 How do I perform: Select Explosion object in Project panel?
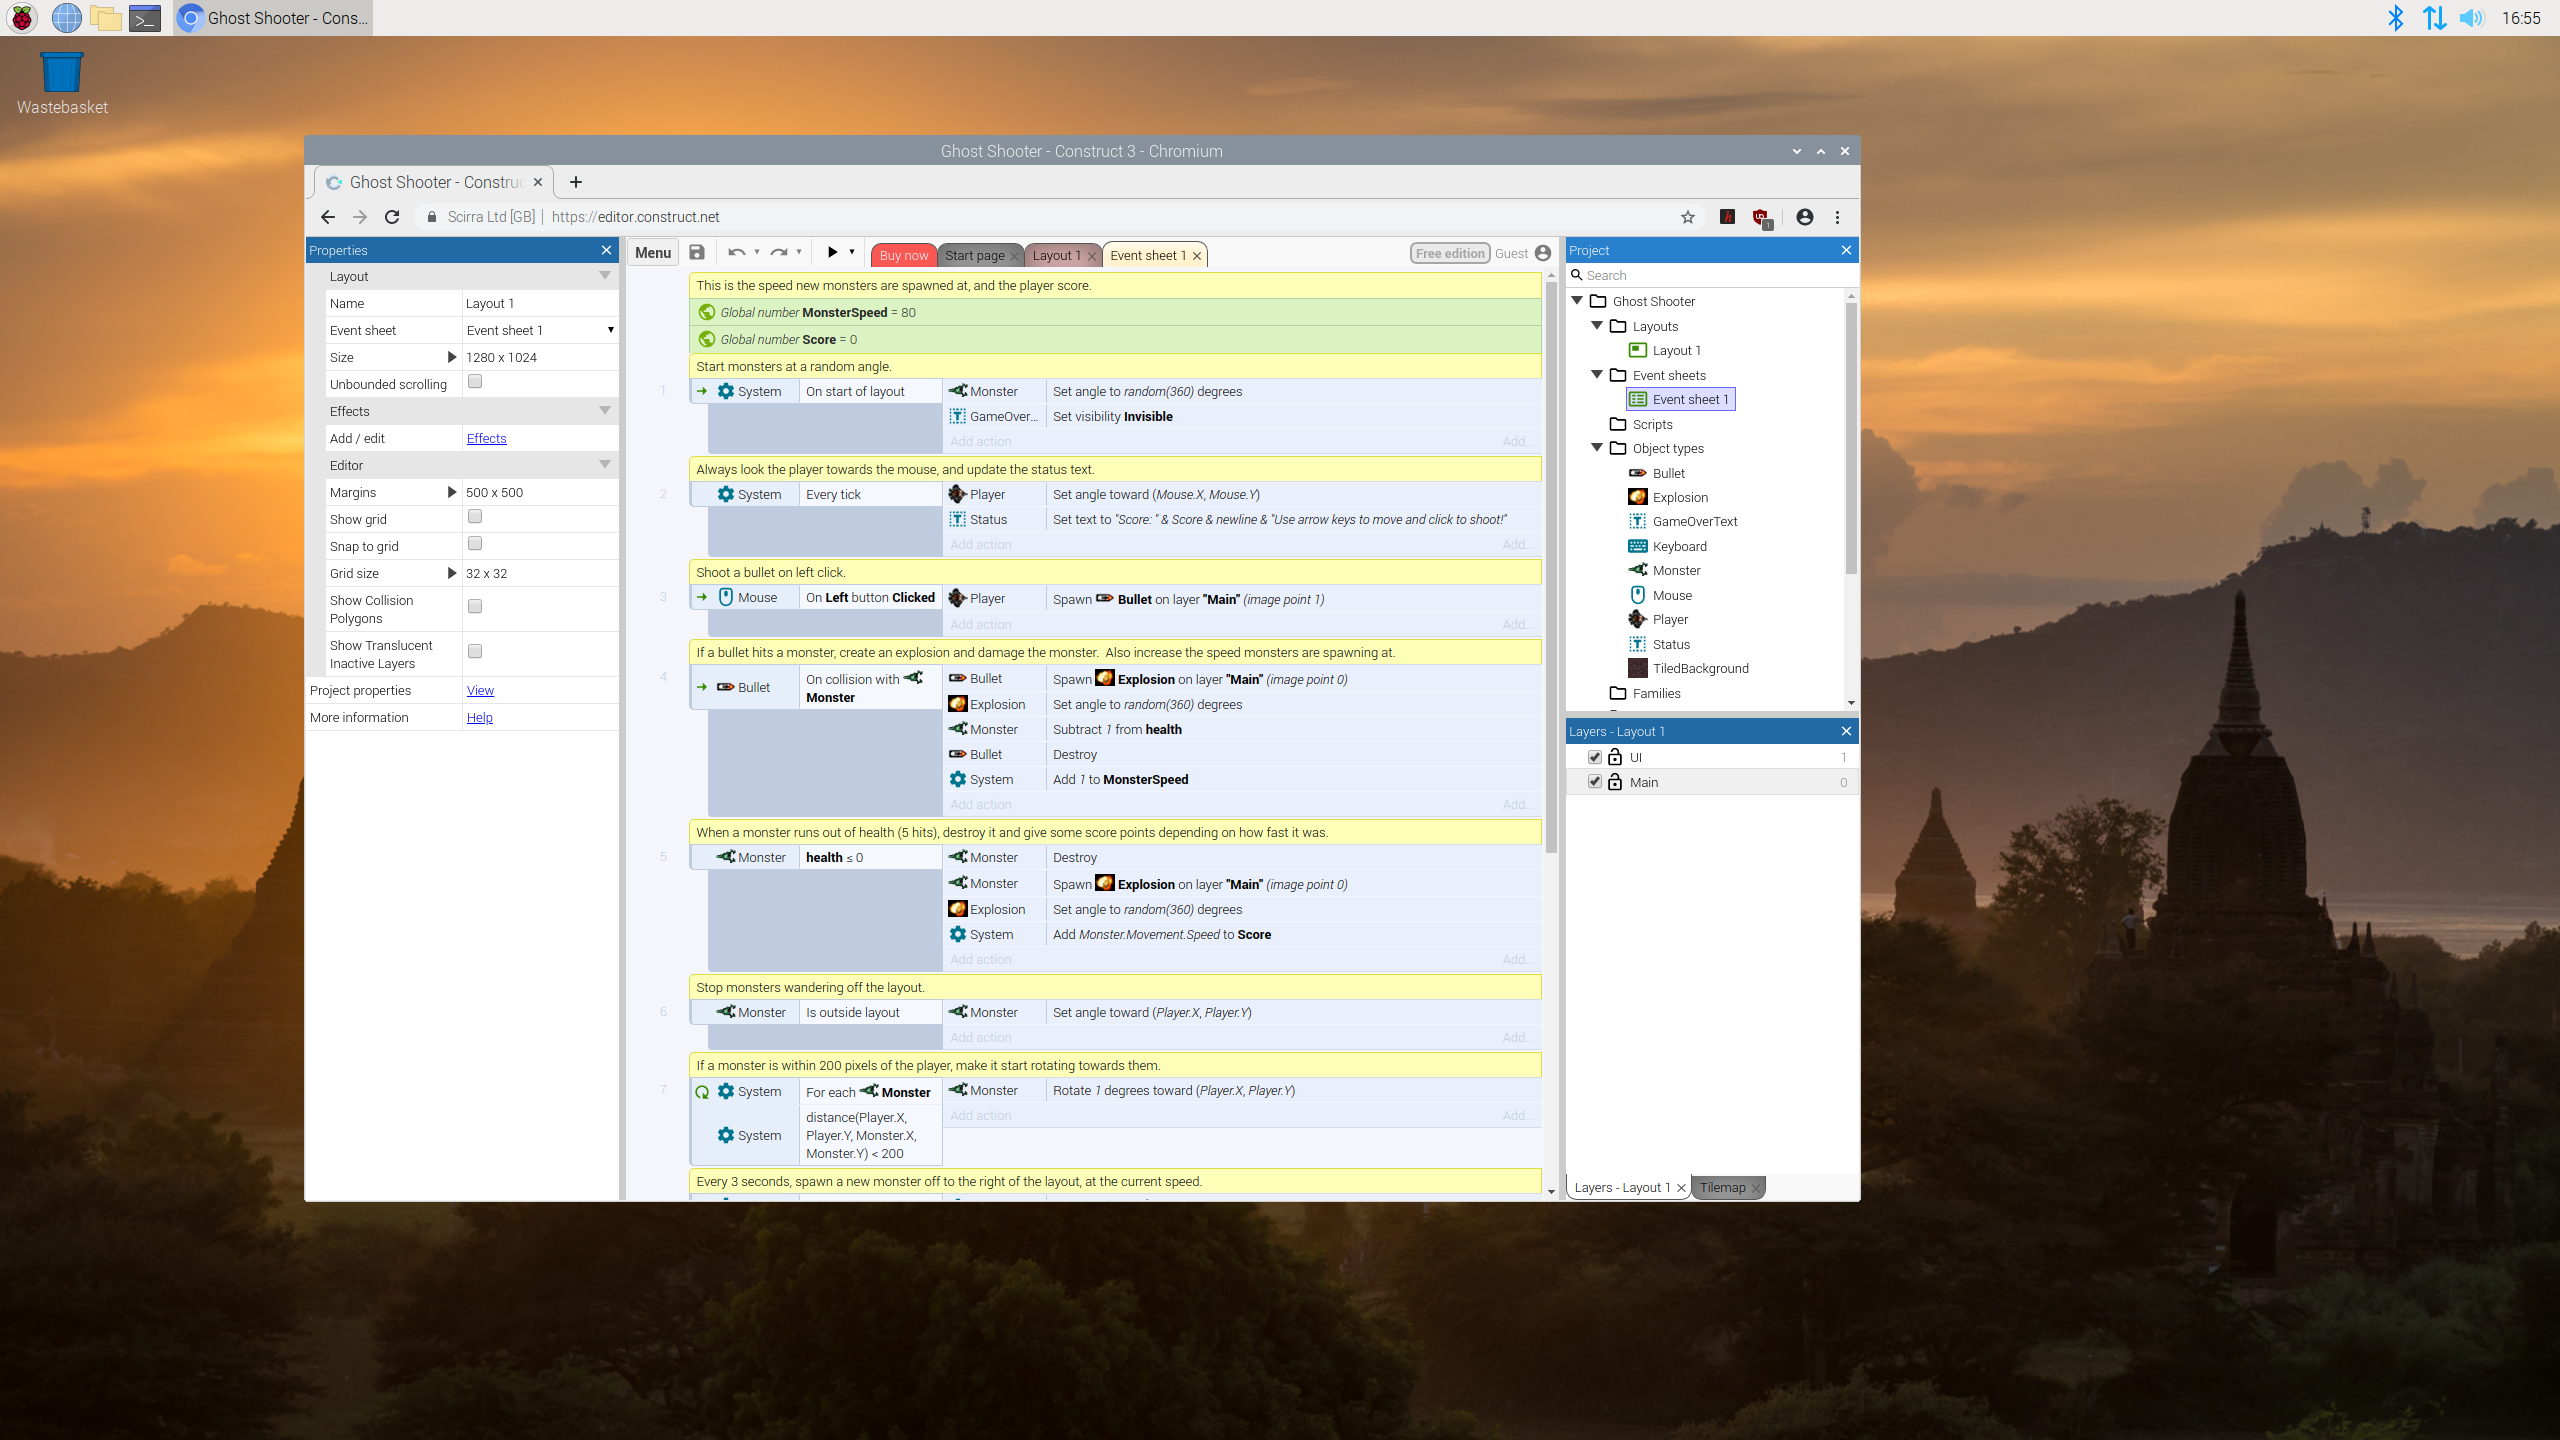coord(1680,497)
